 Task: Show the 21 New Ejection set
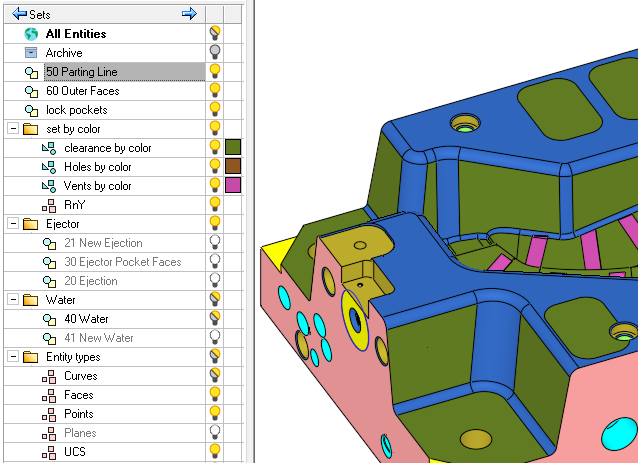click(x=214, y=243)
